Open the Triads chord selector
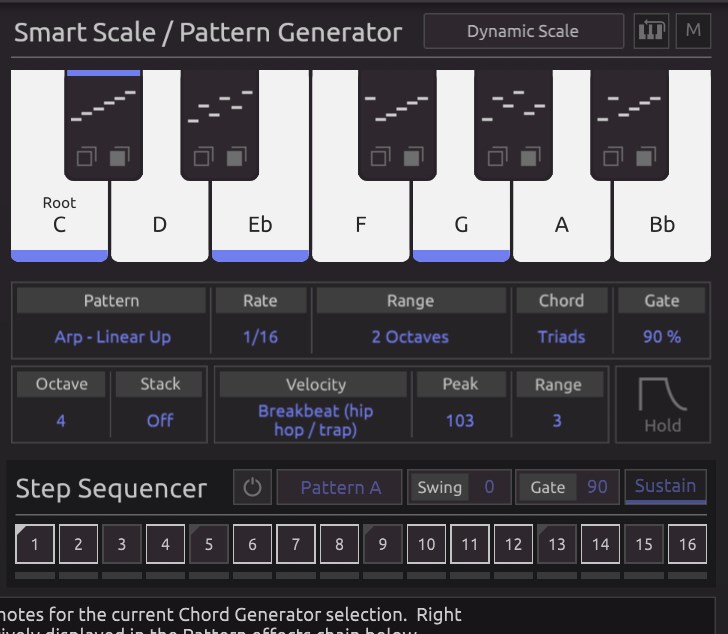The image size is (728, 634). pyautogui.click(x=561, y=337)
